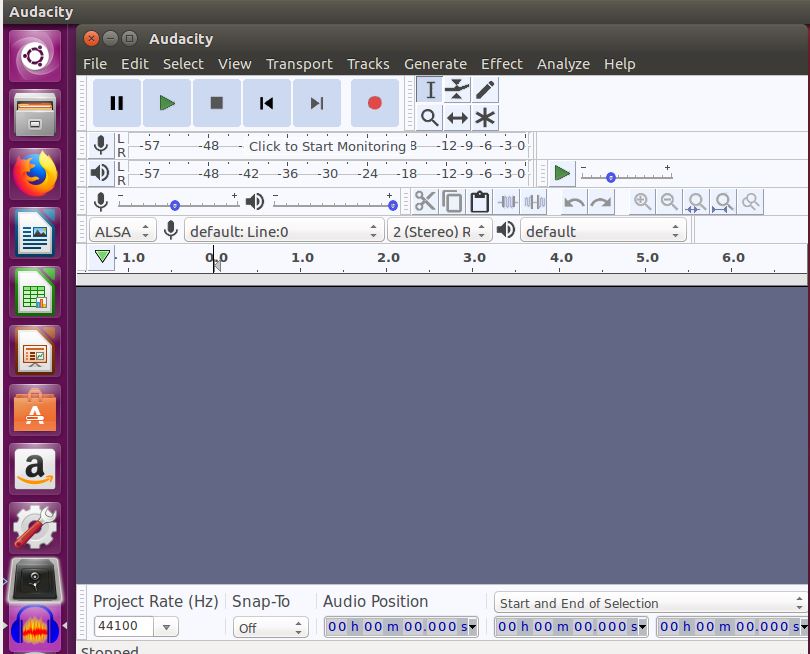The width and height of the screenshot is (810, 654).
Task: Select the Time Shift tool
Action: pos(457,118)
